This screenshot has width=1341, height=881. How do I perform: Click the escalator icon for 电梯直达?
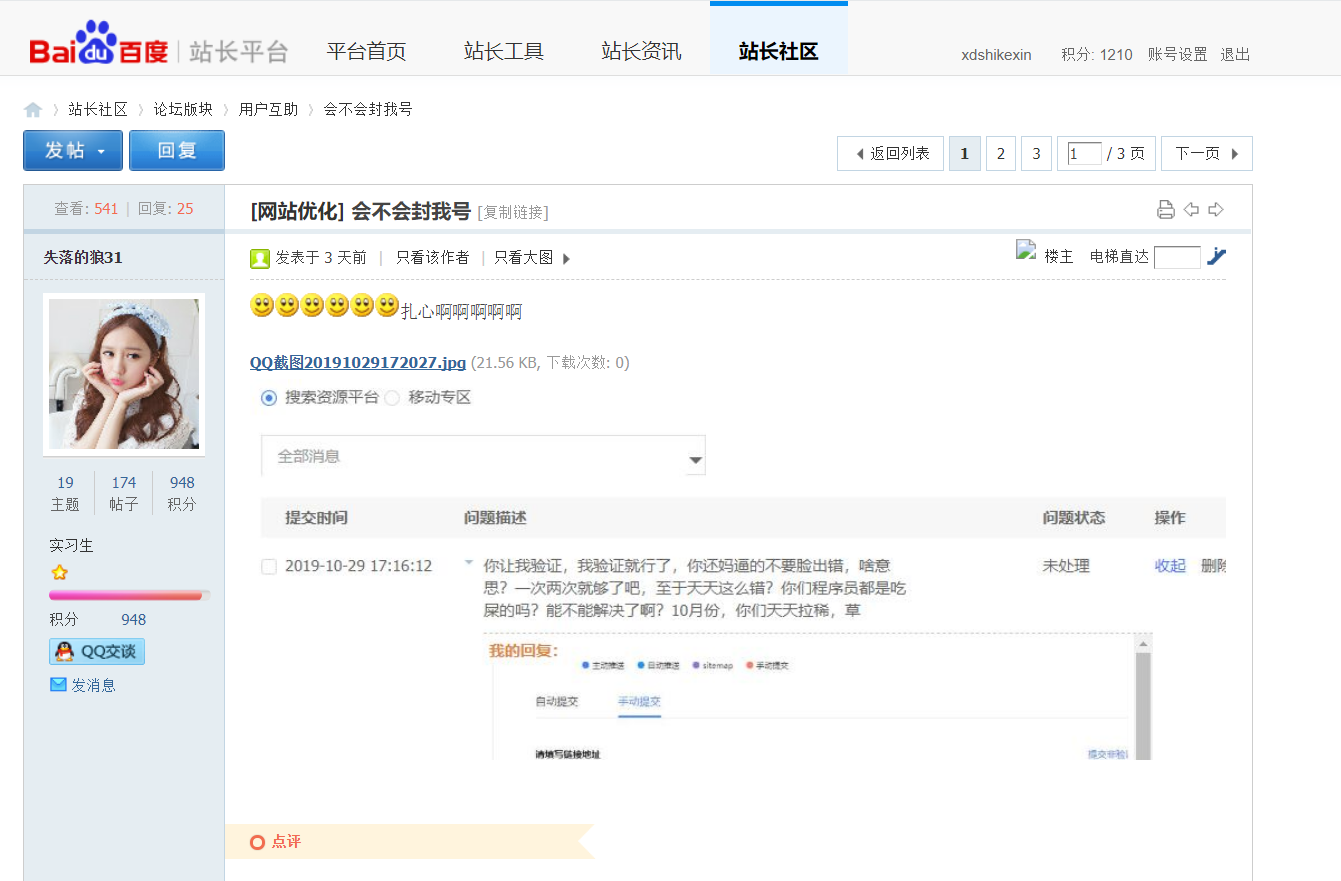1216,256
